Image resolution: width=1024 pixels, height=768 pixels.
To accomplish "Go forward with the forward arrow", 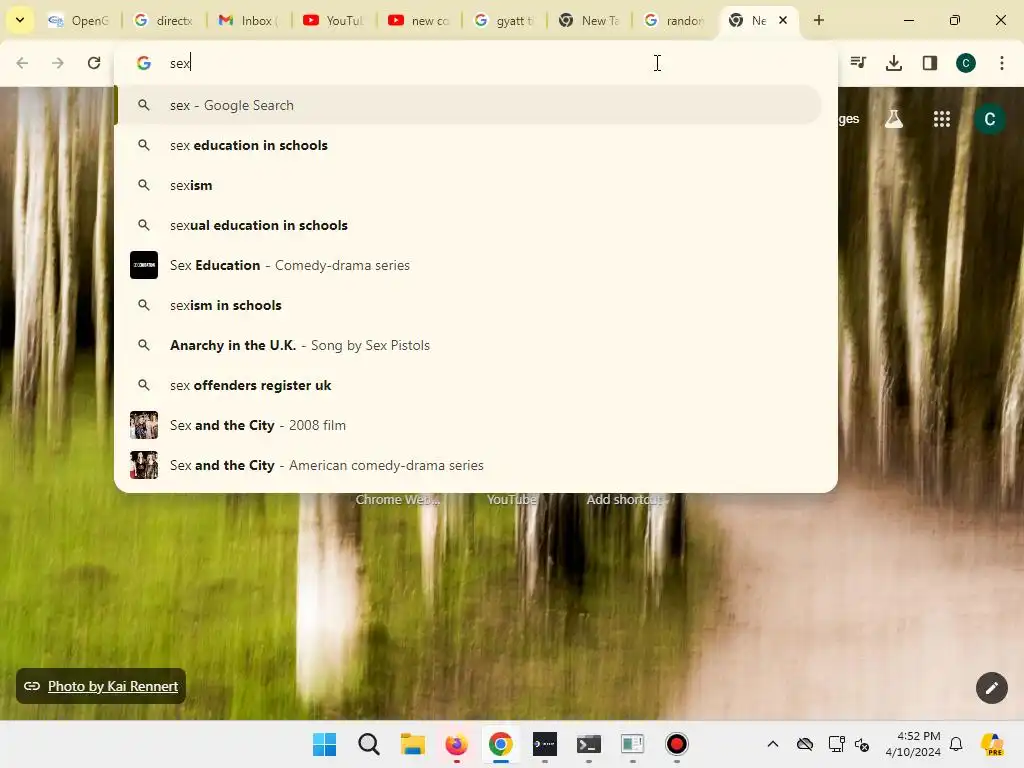I will [58, 63].
